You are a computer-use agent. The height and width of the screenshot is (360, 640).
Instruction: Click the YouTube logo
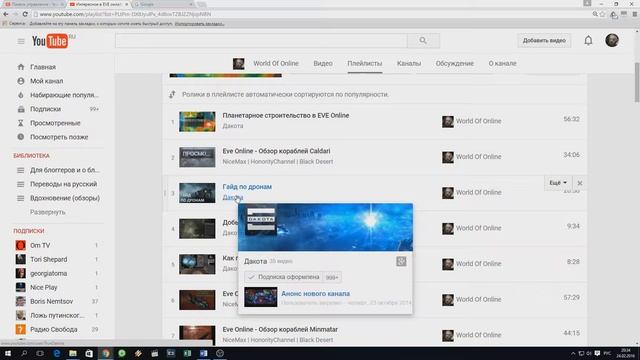[50, 41]
